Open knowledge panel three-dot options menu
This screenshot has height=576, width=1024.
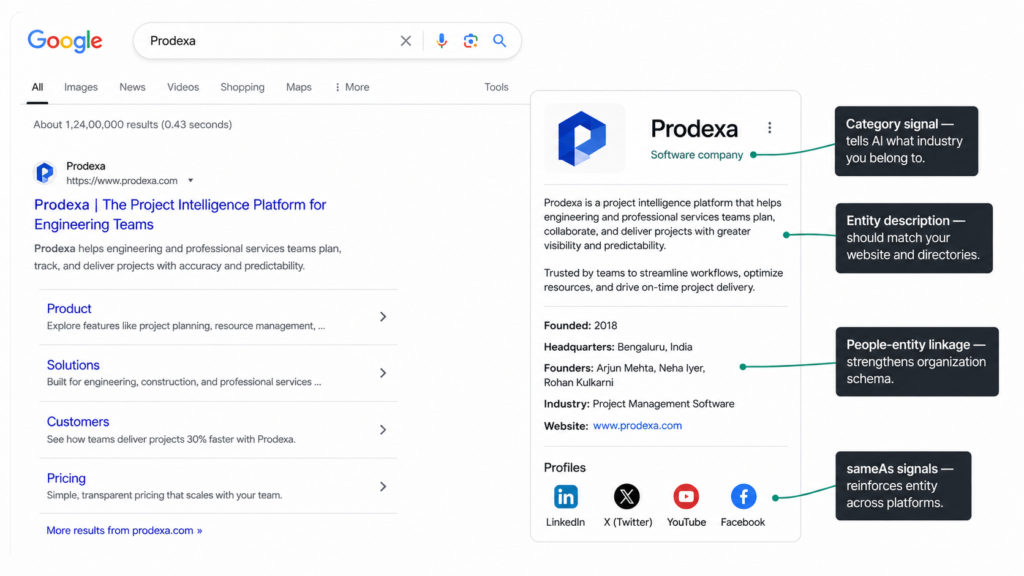[x=769, y=128]
